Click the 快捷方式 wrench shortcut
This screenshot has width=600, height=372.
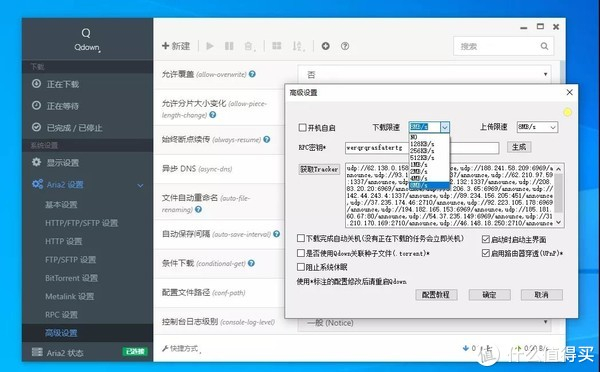tap(181, 348)
